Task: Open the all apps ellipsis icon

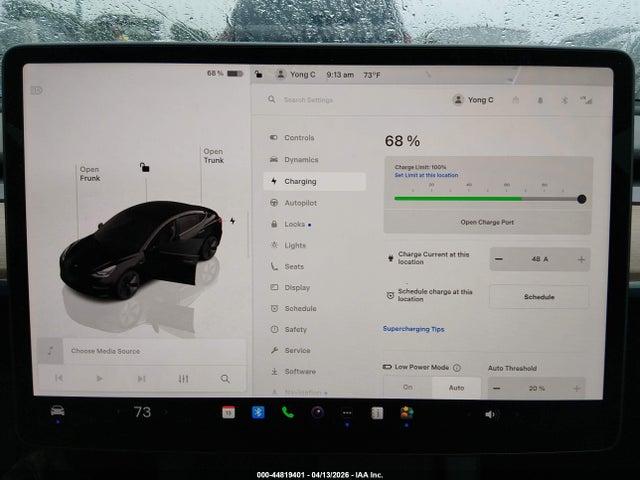Action: coord(347,413)
